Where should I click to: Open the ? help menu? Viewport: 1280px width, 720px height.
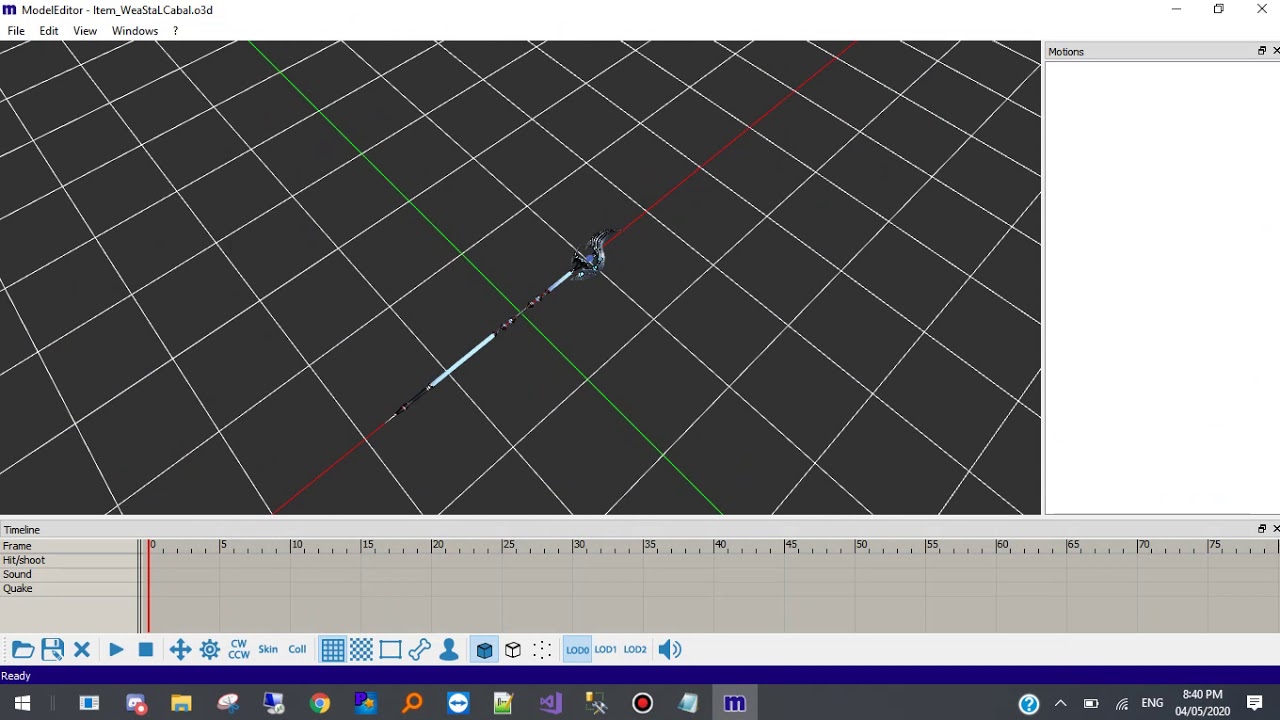[175, 31]
